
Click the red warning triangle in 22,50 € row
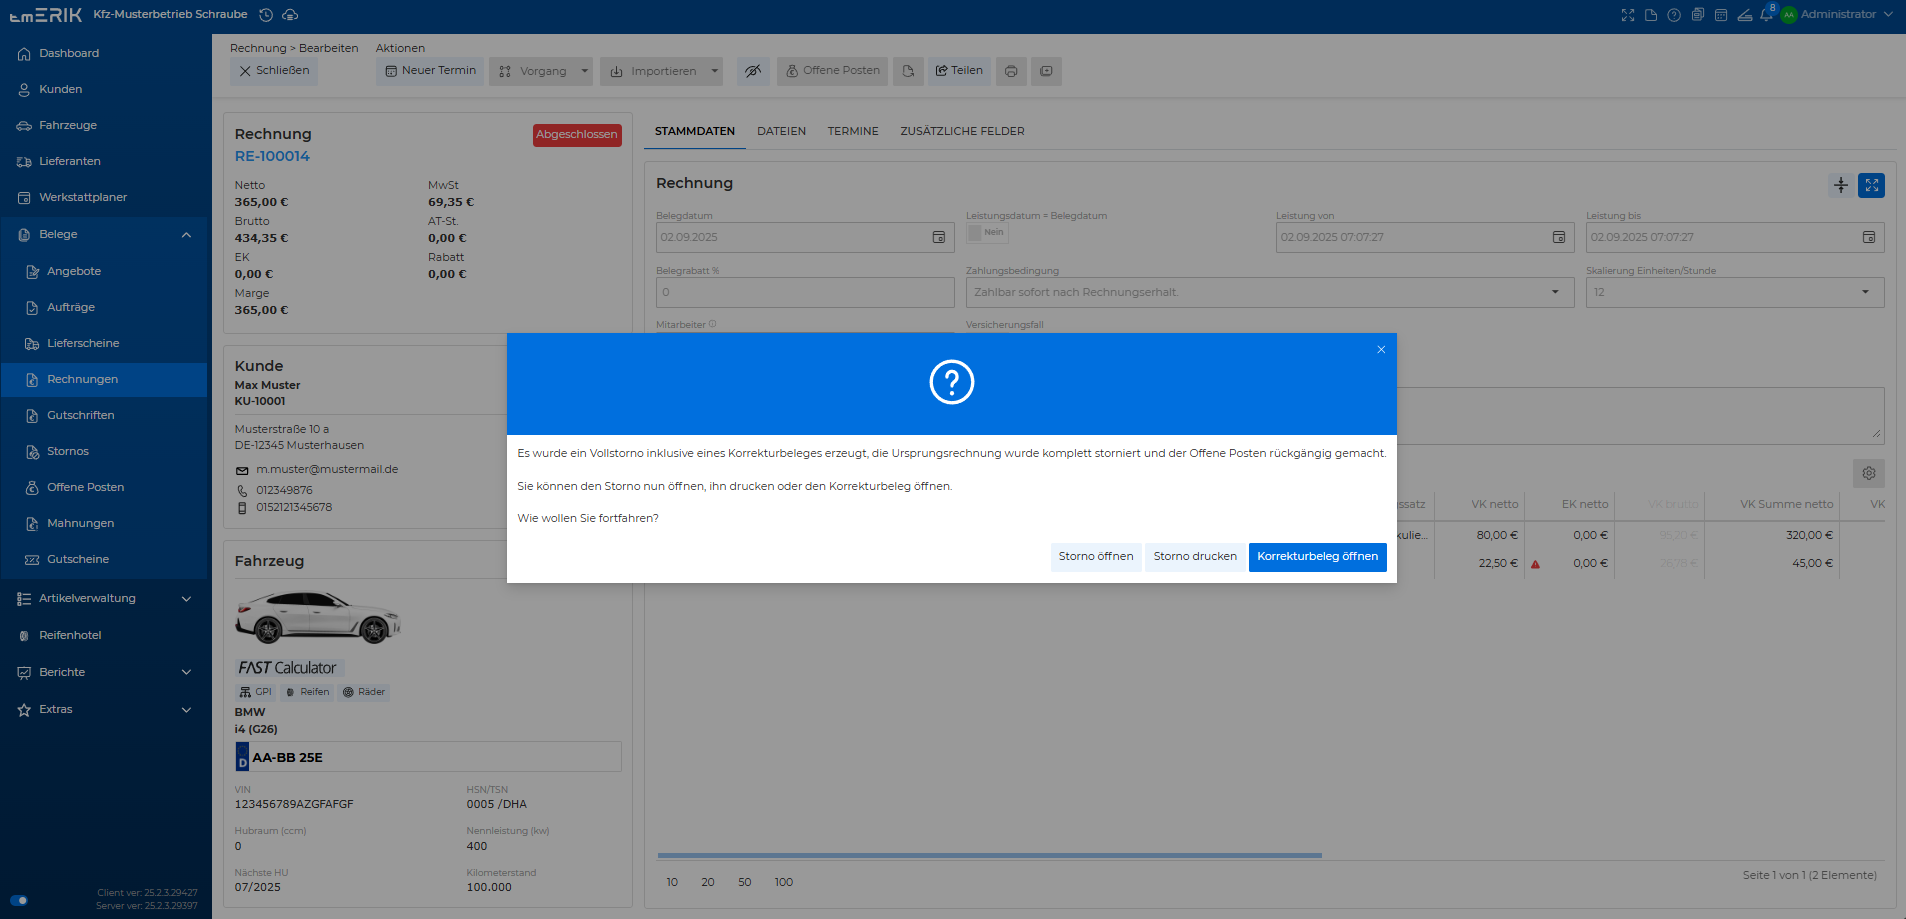coord(1535,564)
